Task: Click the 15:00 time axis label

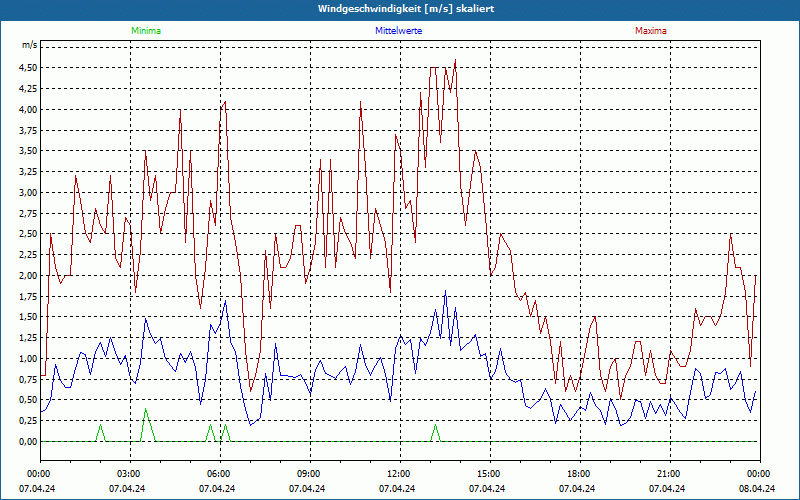Action: (x=490, y=474)
